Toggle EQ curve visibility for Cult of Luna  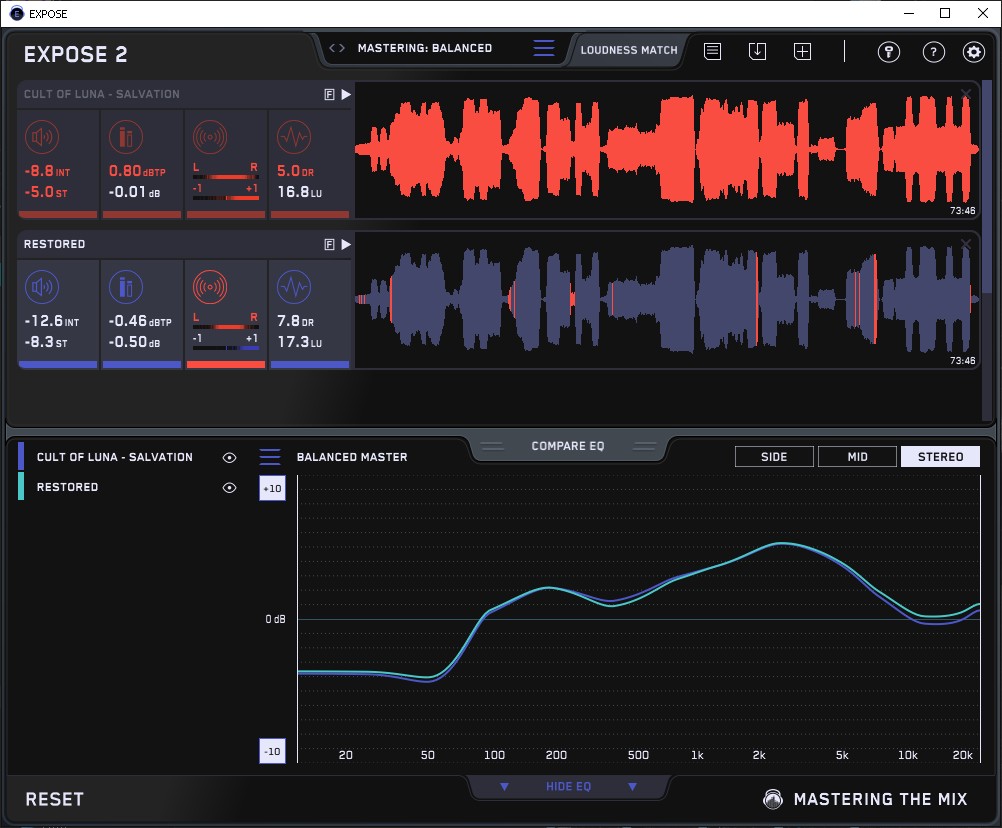point(230,457)
